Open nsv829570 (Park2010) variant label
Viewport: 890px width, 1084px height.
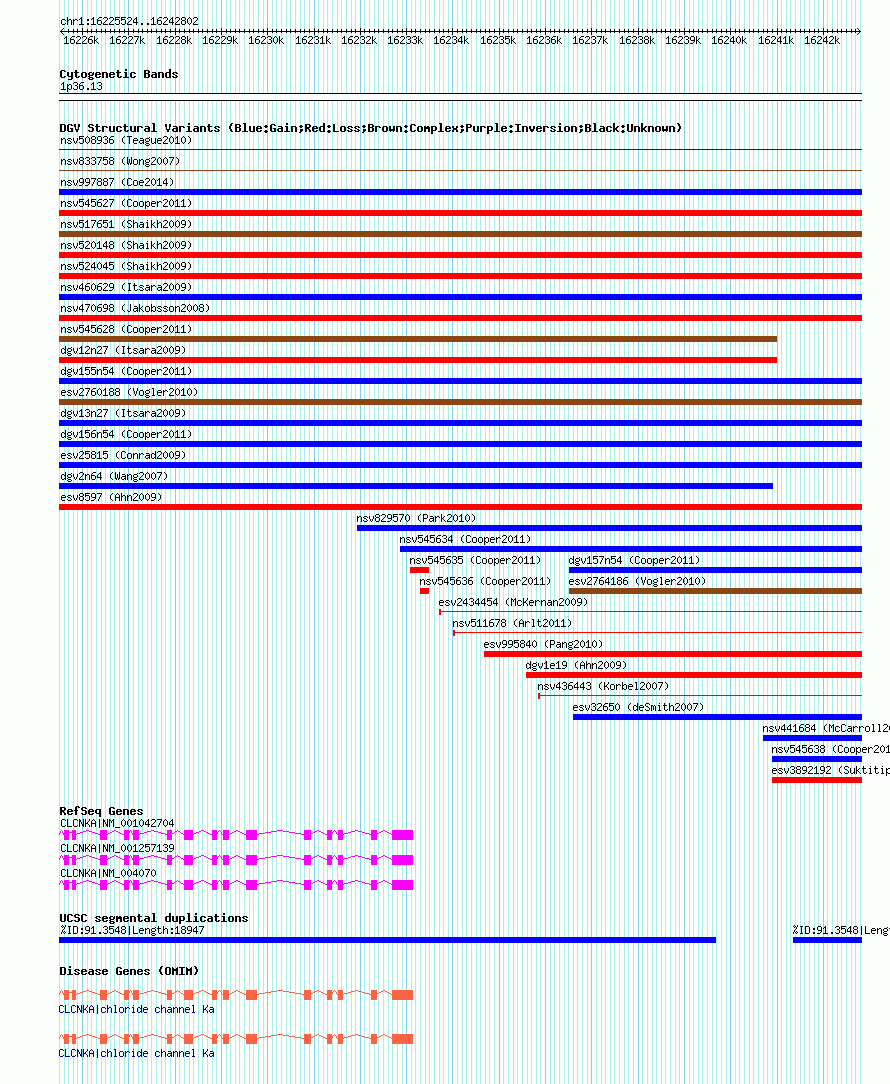pyautogui.click(x=416, y=518)
